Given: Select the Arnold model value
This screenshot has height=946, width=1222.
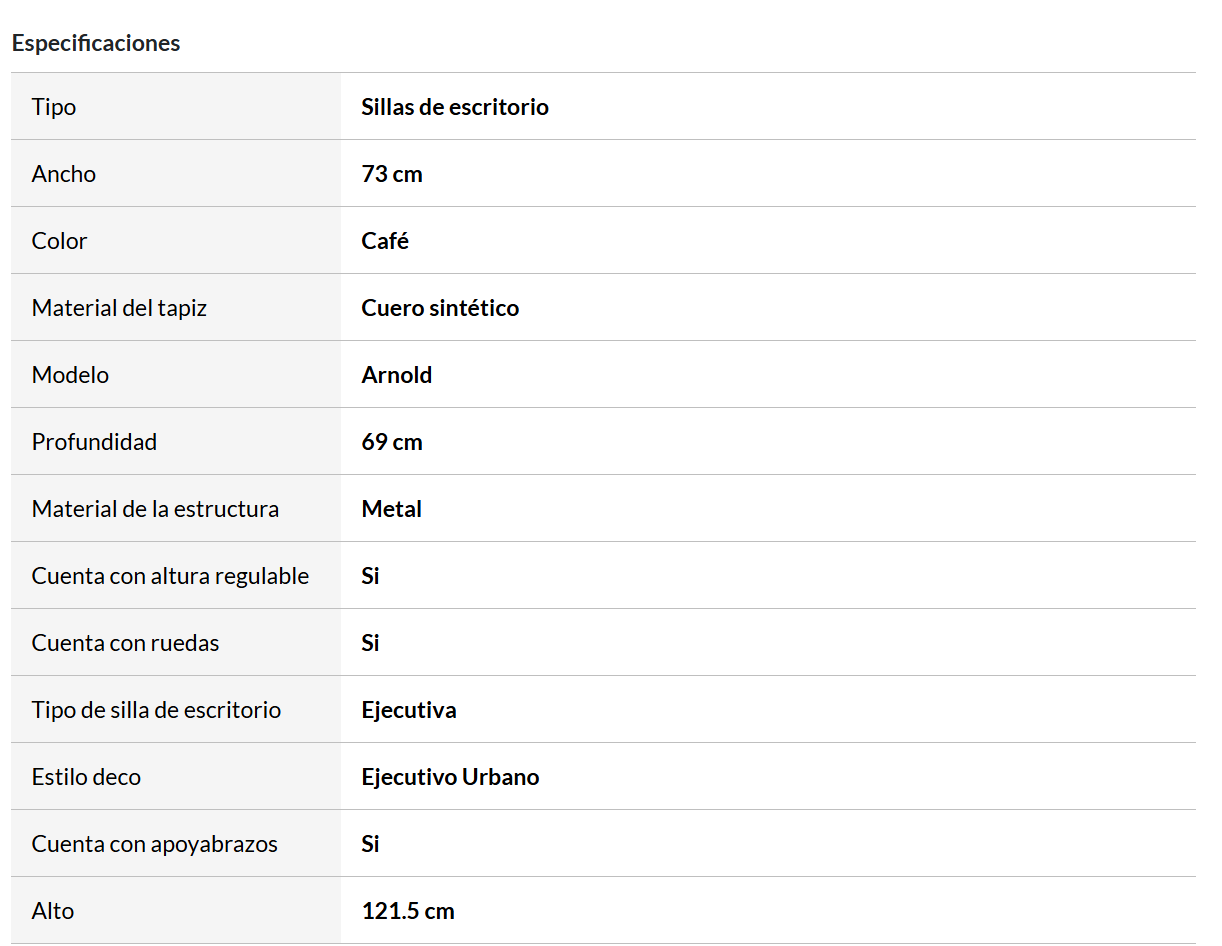Looking at the screenshot, I should tap(397, 375).
